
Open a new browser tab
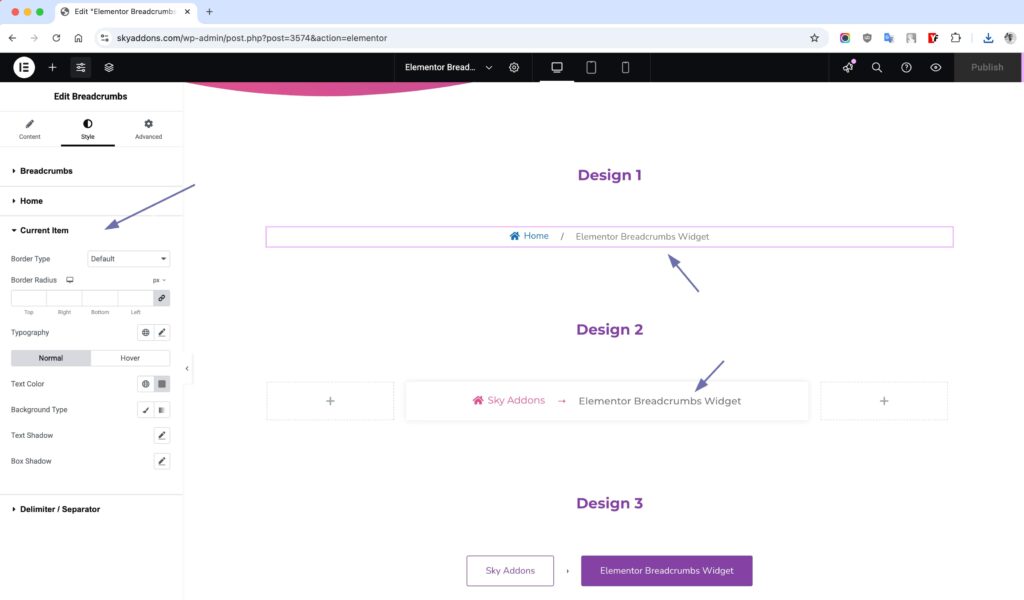[210, 12]
